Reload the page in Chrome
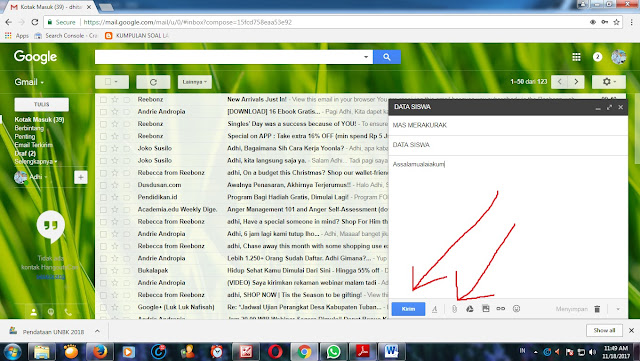The height and width of the screenshot is (361, 640). (35, 22)
